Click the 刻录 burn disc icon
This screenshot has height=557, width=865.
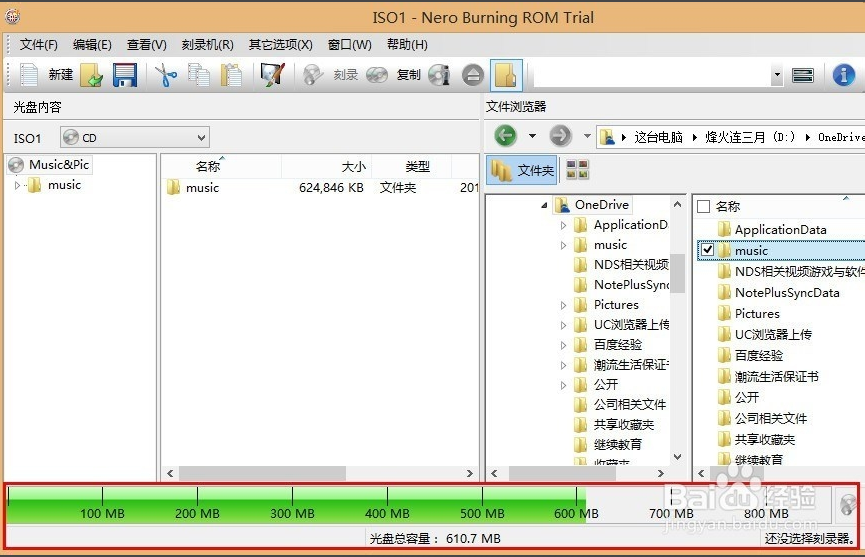click(x=313, y=74)
